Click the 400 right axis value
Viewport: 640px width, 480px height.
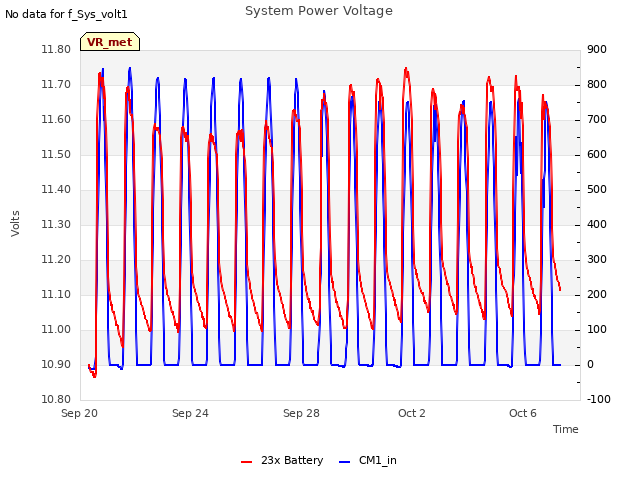click(x=597, y=224)
